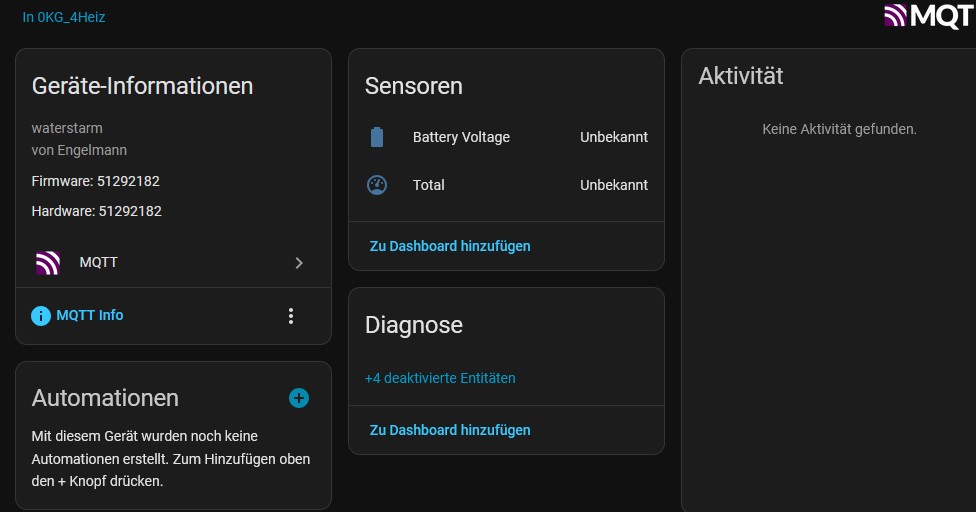
Task: Click the MQTT logo in top corner
Action: [x=928, y=15]
